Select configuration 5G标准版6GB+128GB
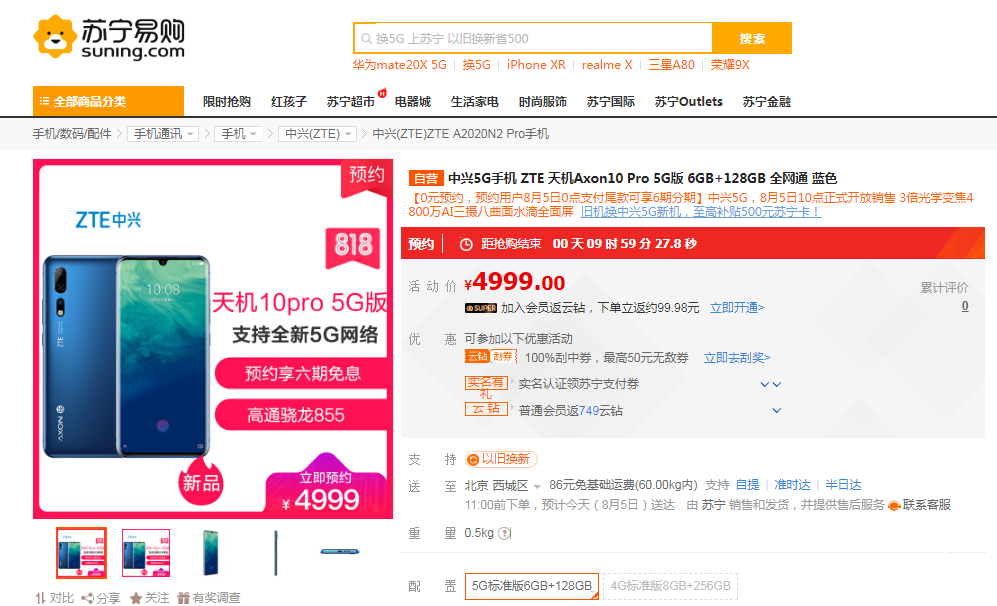The image size is (997, 606). 532,586
